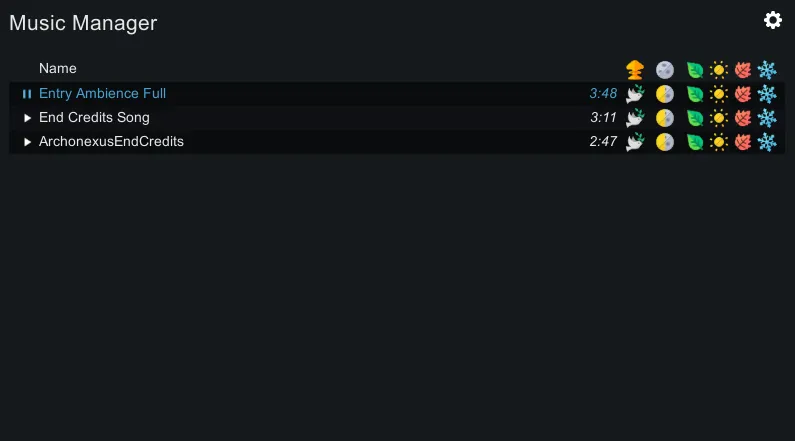Click the mushroom cloud header icon

[x=635, y=70]
